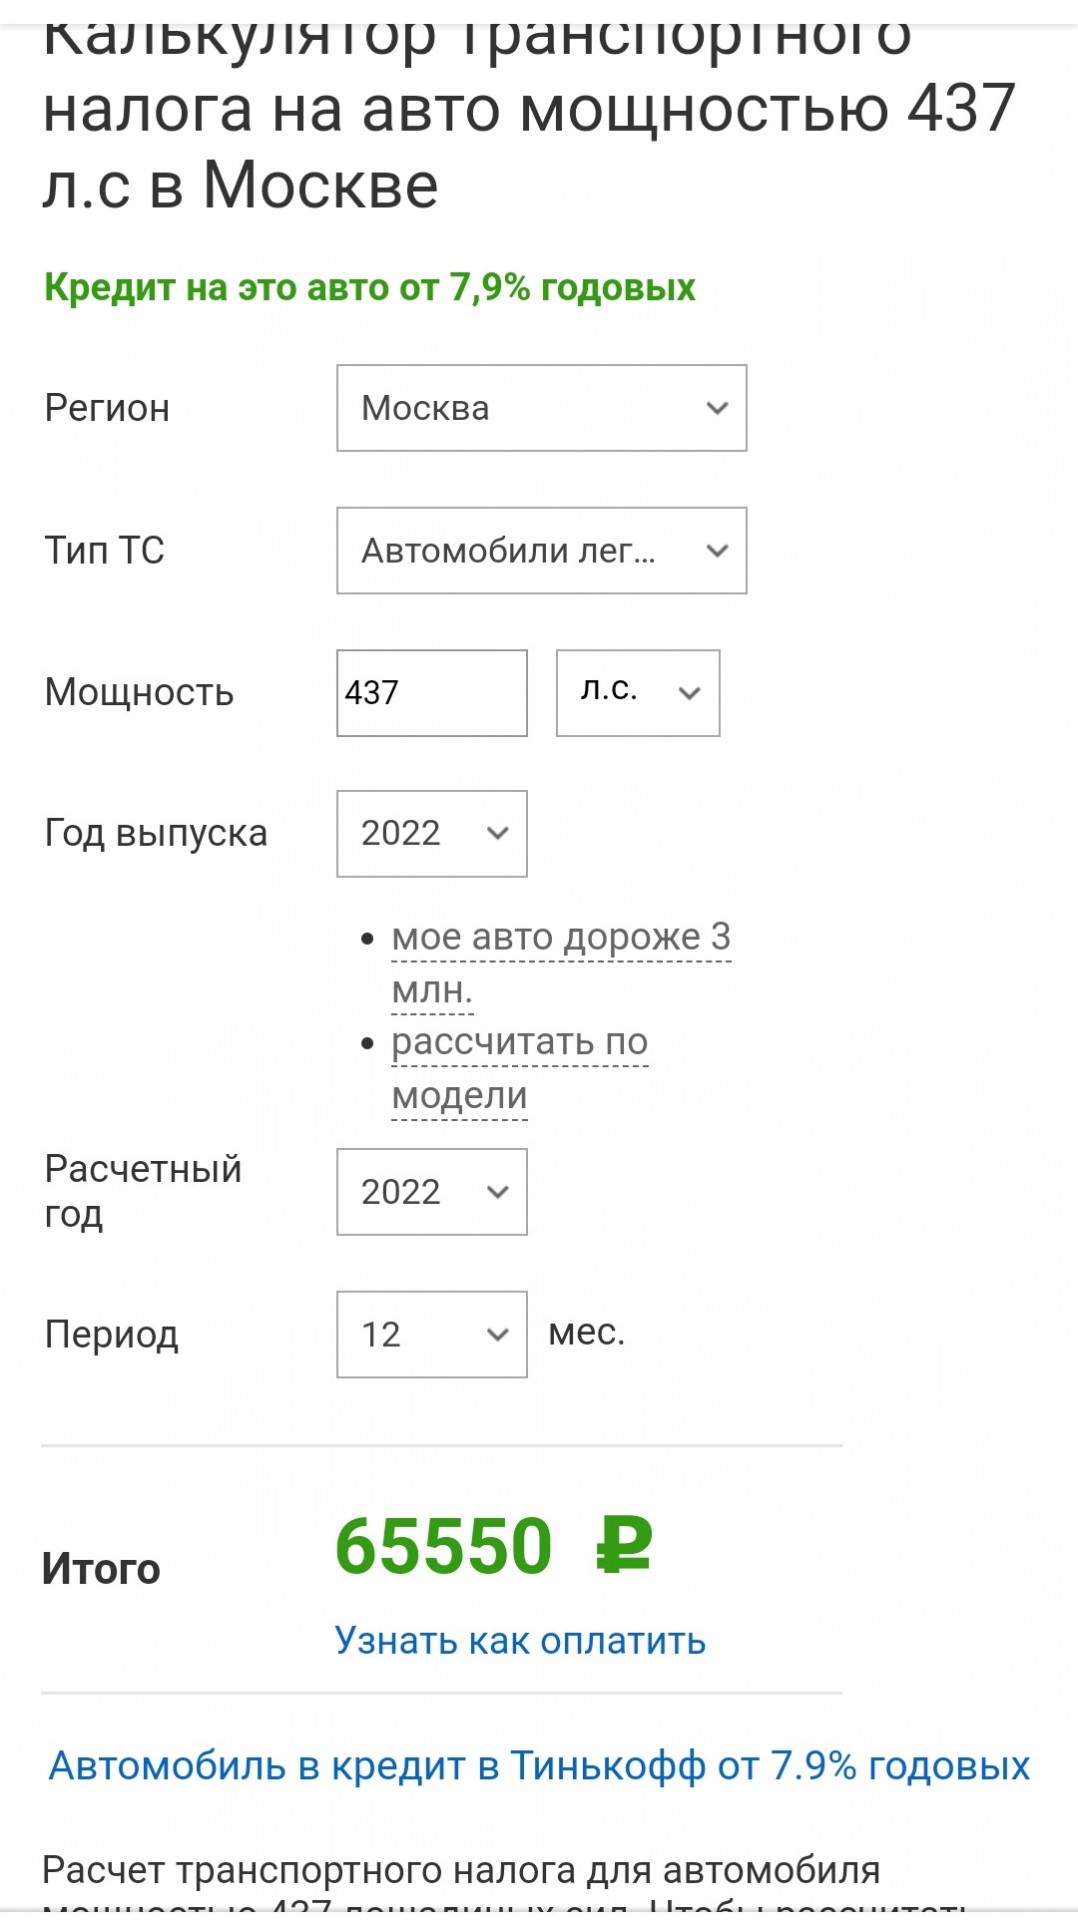The width and height of the screenshot is (1078, 1920).
Task: Click the Мощность input field with 437
Action: click(x=432, y=693)
